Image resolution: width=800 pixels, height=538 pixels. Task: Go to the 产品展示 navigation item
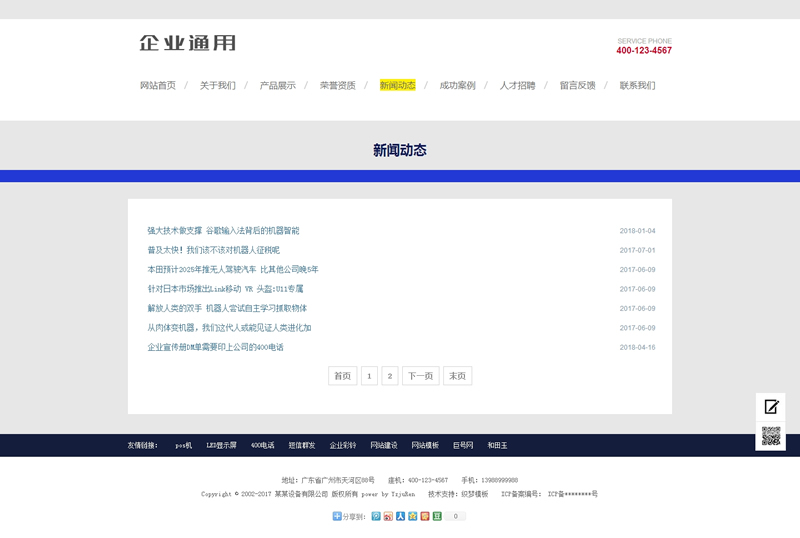[x=278, y=86]
